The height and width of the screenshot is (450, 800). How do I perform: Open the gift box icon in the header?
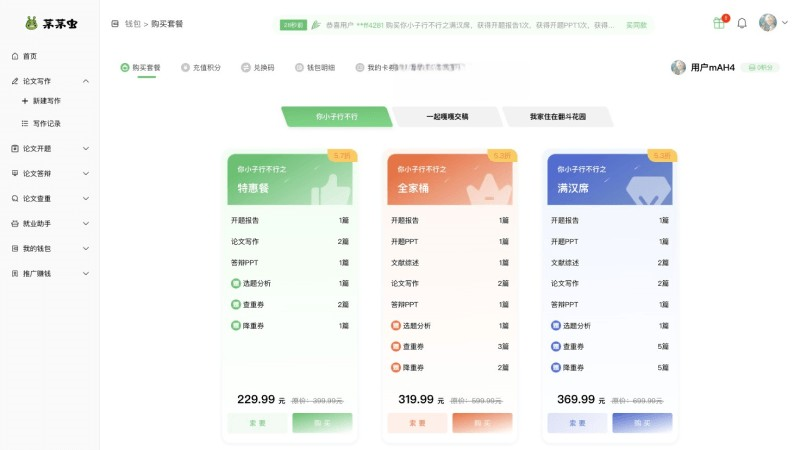(x=719, y=23)
